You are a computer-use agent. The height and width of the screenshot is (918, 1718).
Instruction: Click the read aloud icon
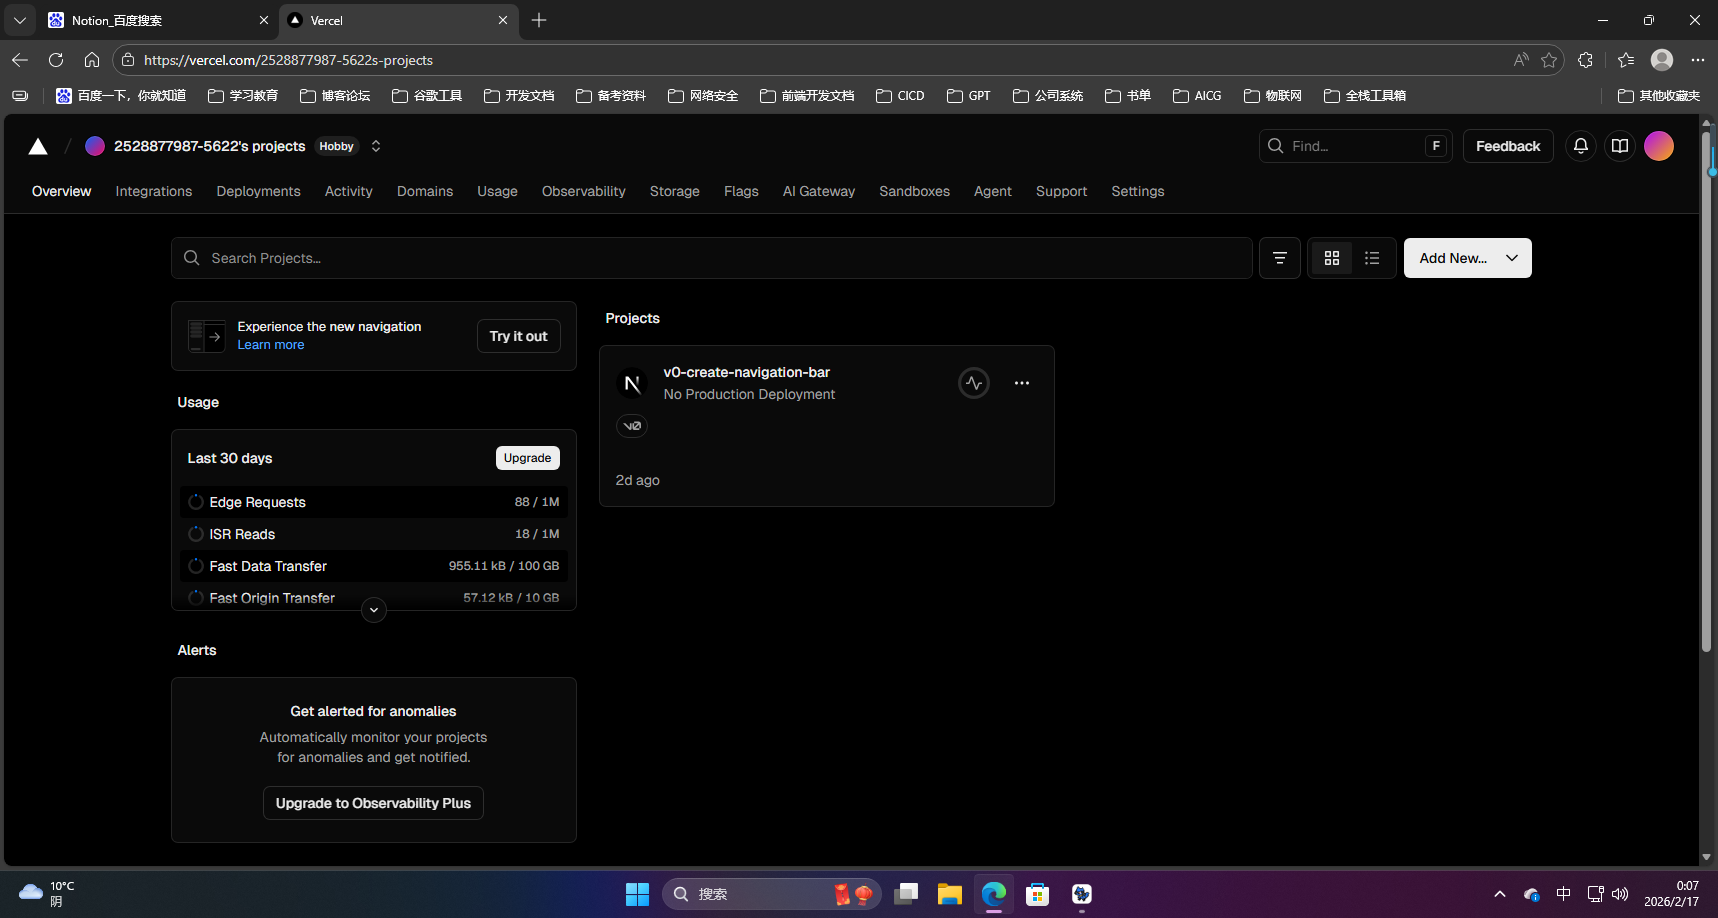[1521, 60]
